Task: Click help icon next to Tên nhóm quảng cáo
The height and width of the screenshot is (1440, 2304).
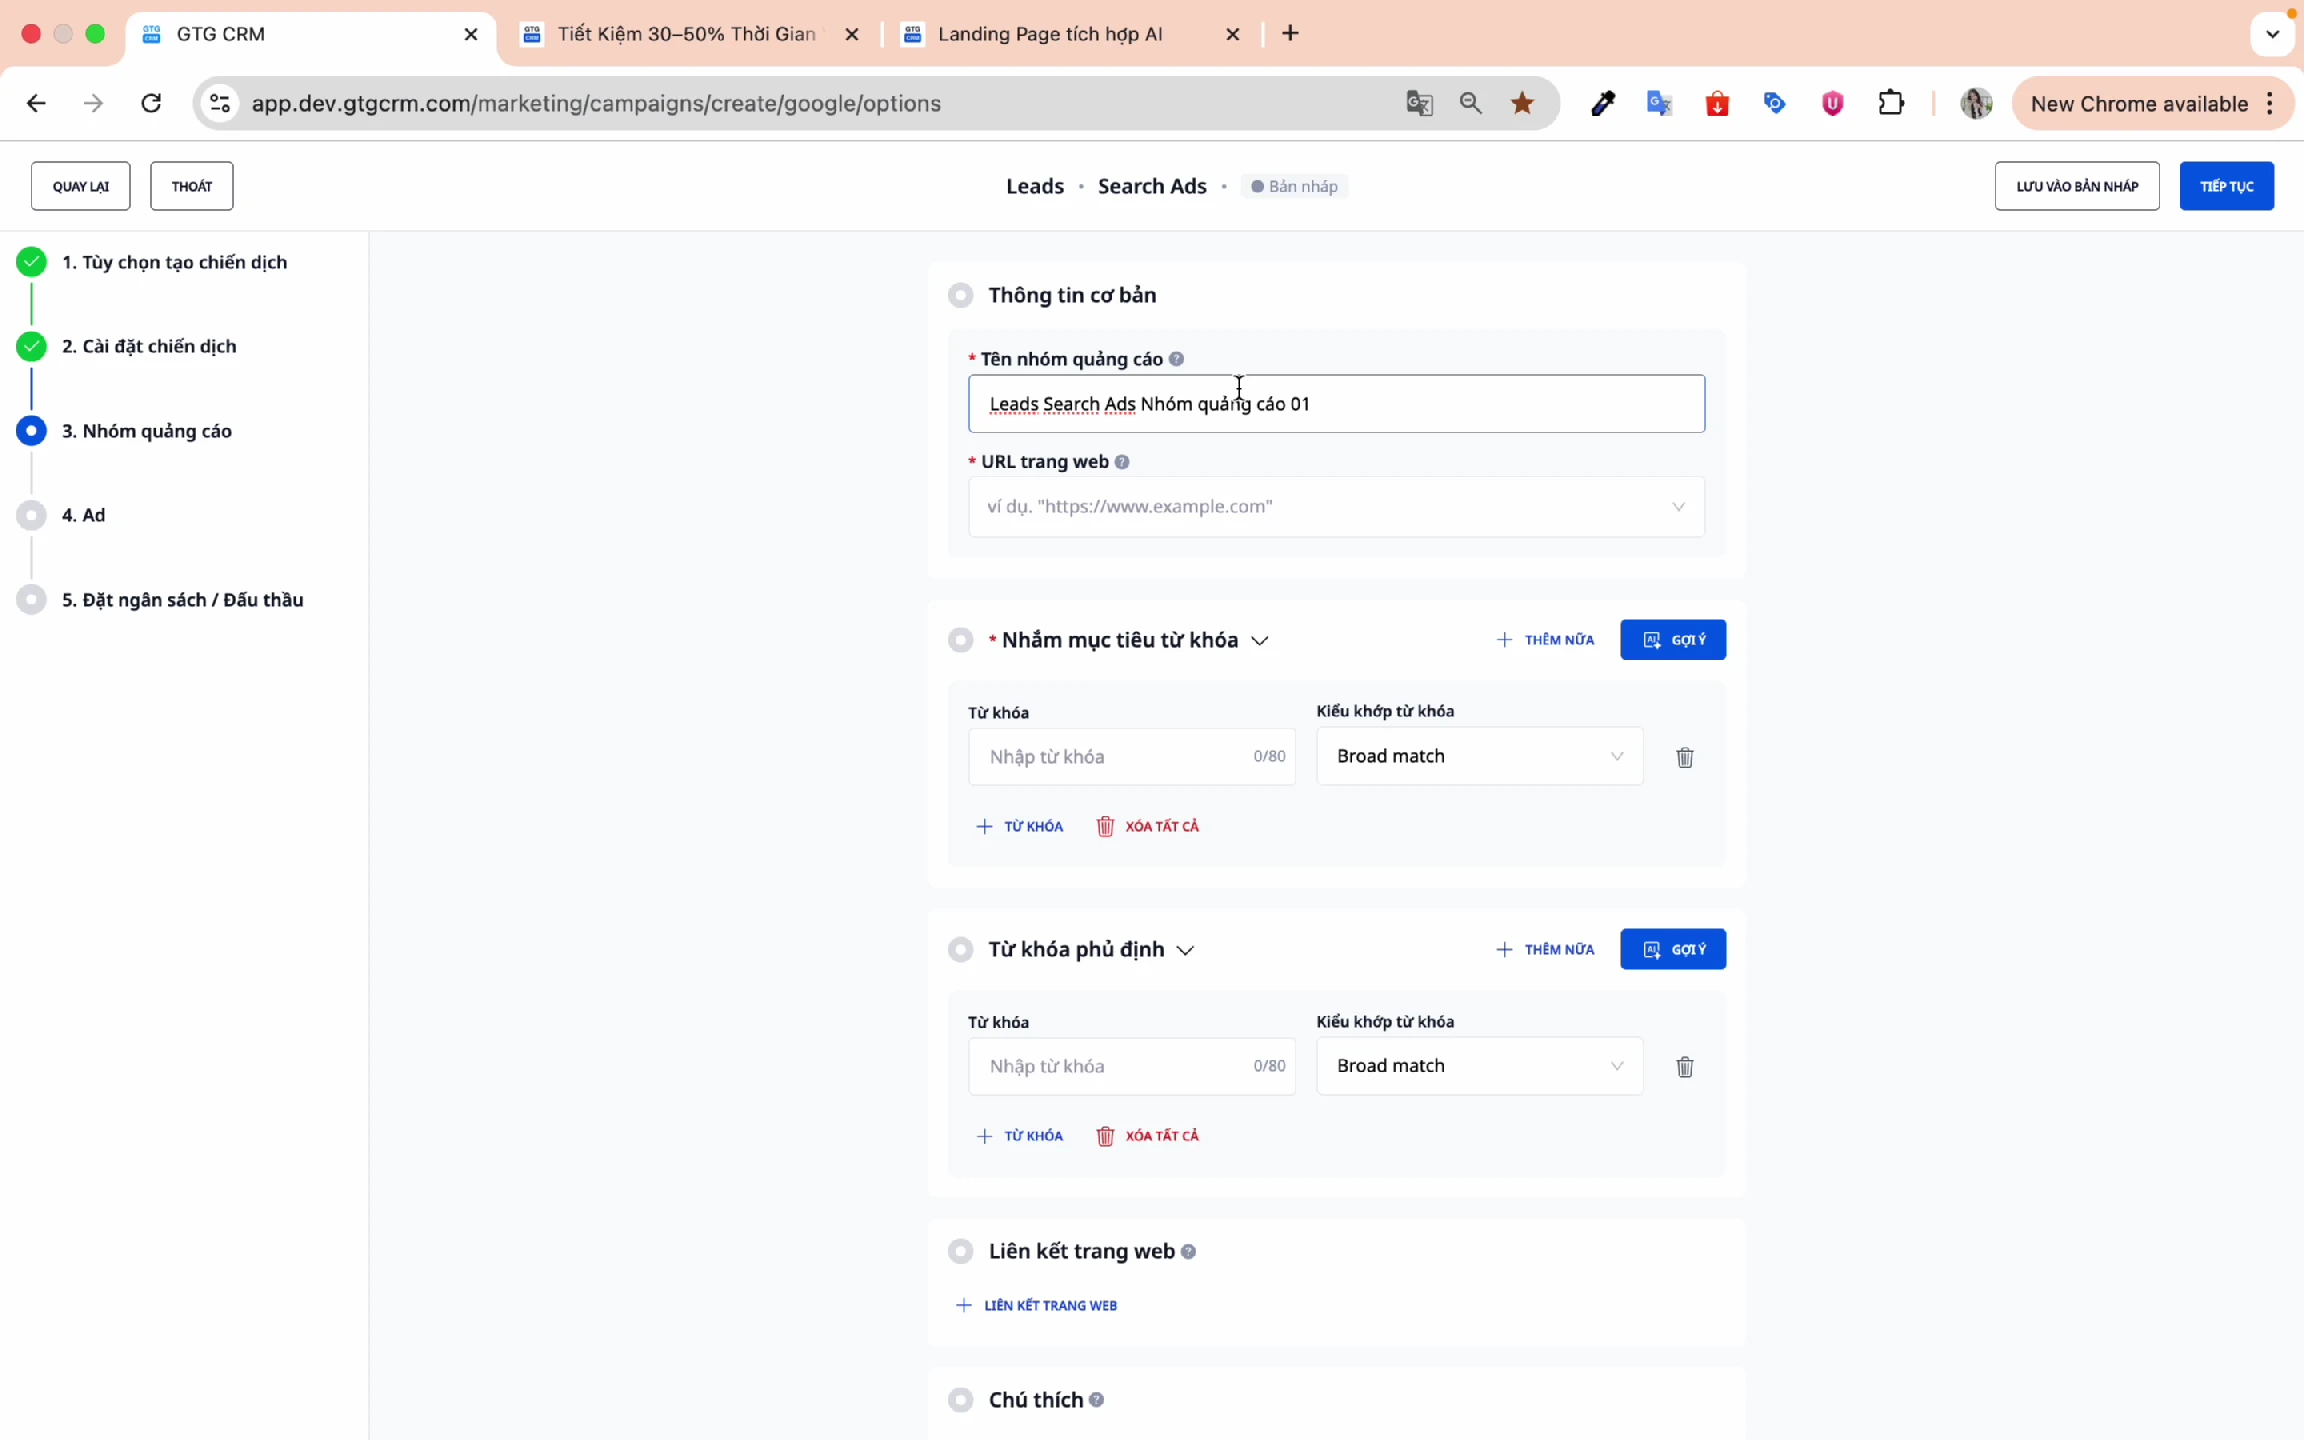Action: pos(1176,359)
